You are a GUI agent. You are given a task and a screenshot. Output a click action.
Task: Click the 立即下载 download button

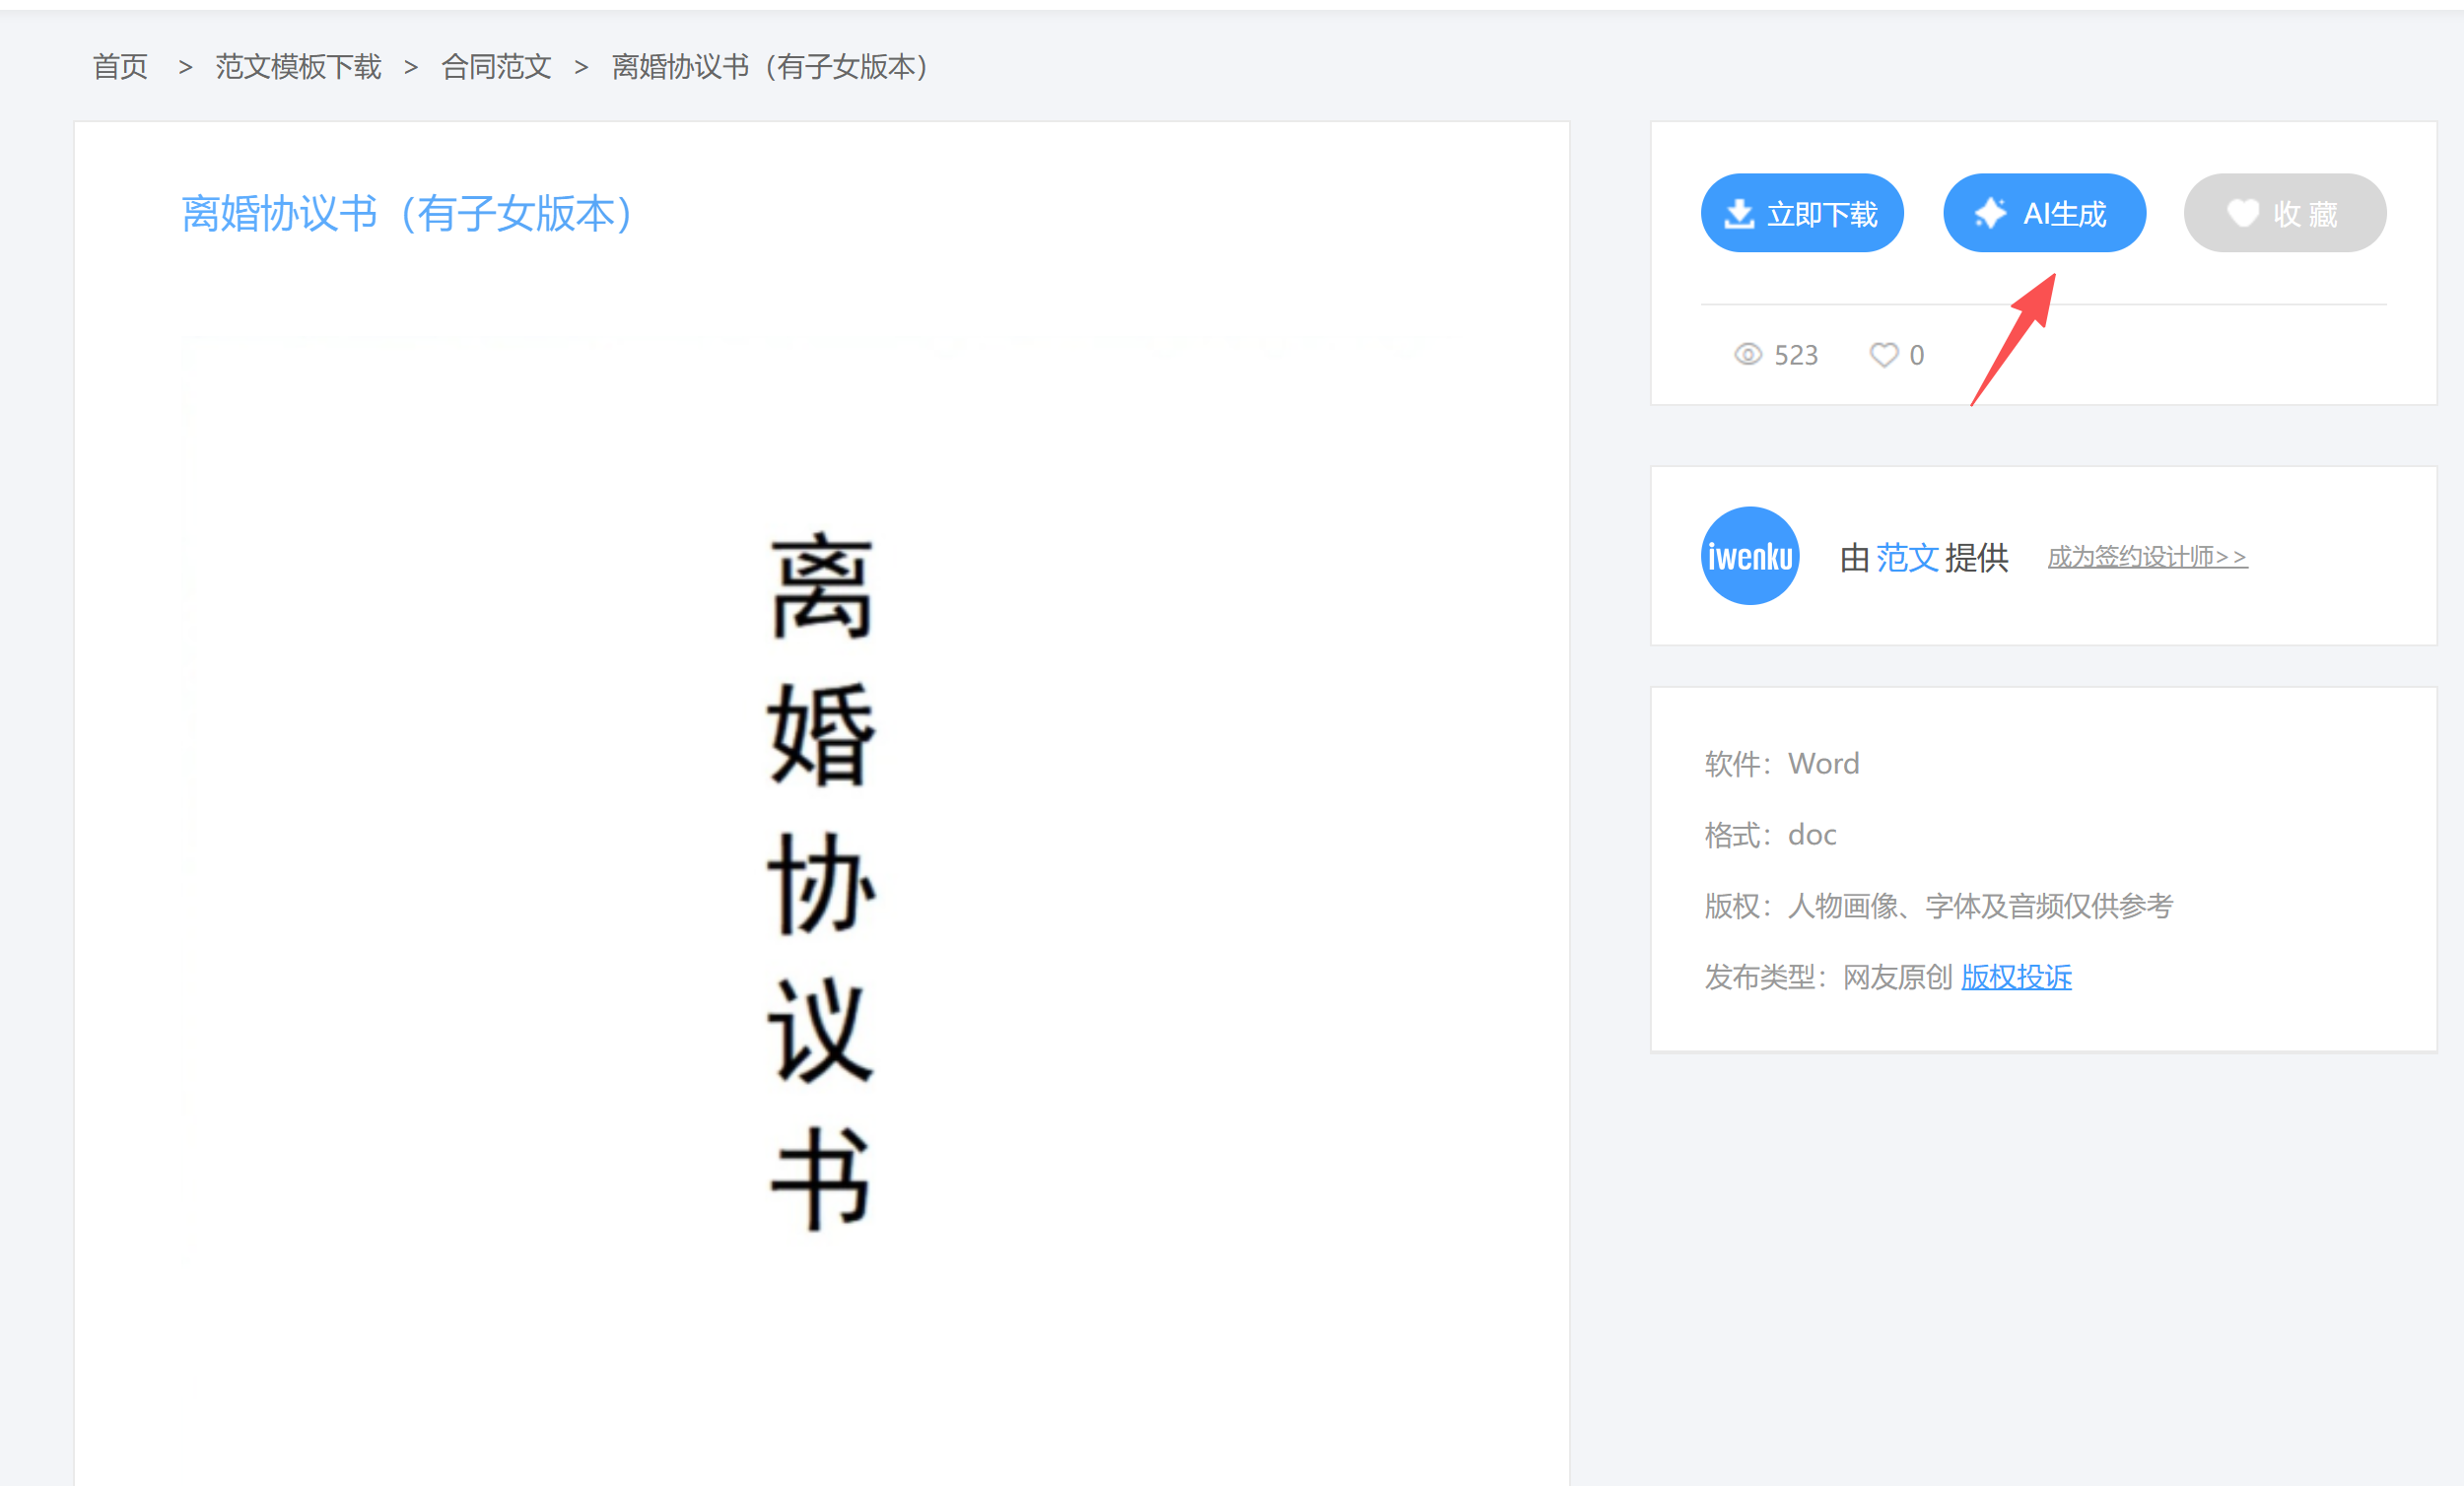[1801, 213]
